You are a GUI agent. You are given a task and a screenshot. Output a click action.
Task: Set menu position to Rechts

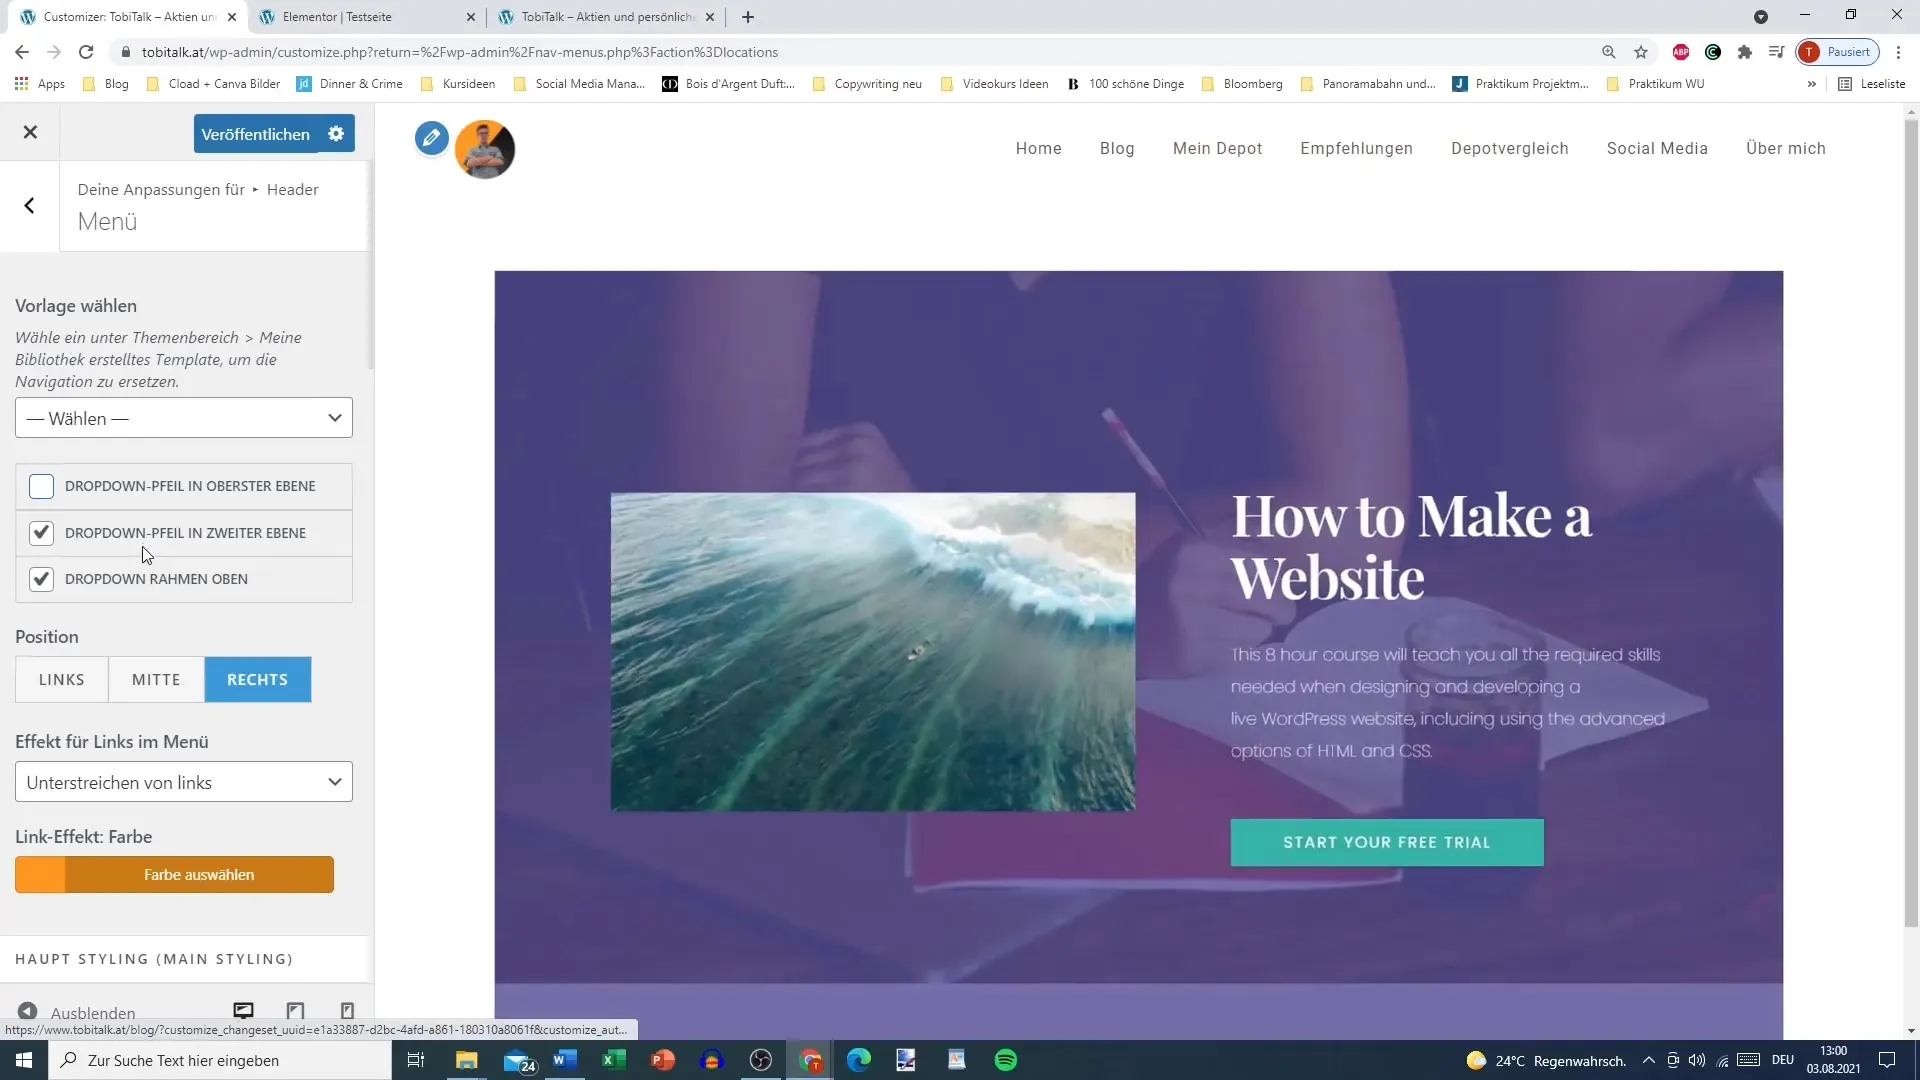click(x=258, y=680)
